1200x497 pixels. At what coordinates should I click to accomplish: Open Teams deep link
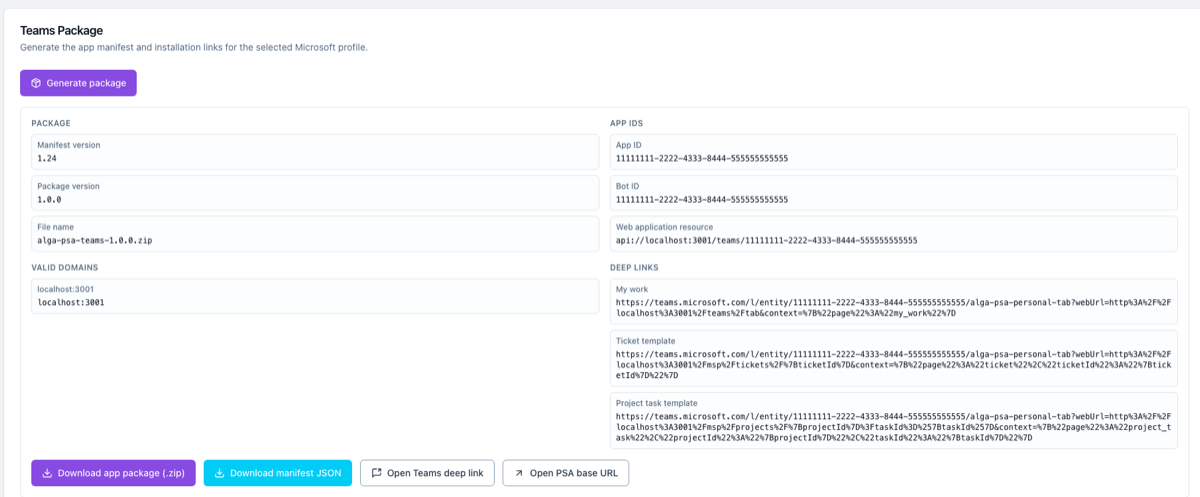click(427, 473)
